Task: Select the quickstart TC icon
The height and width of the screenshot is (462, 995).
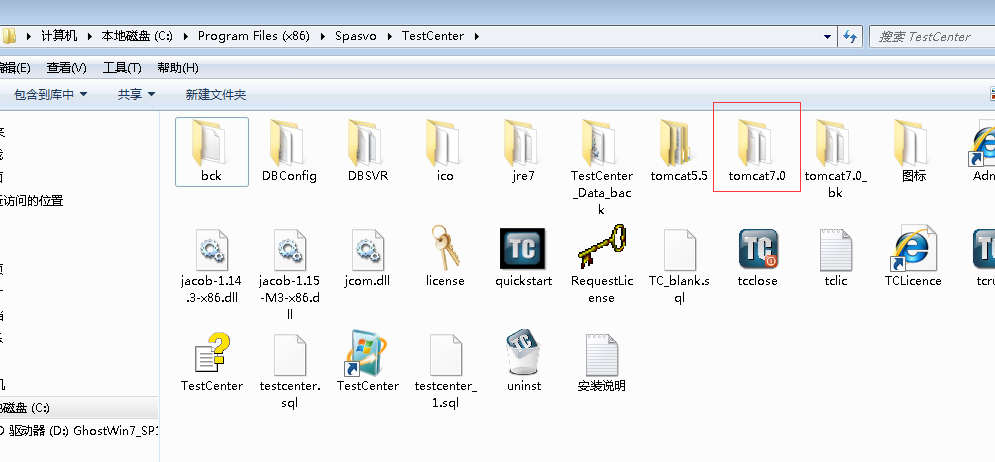Action: pyautogui.click(x=523, y=250)
